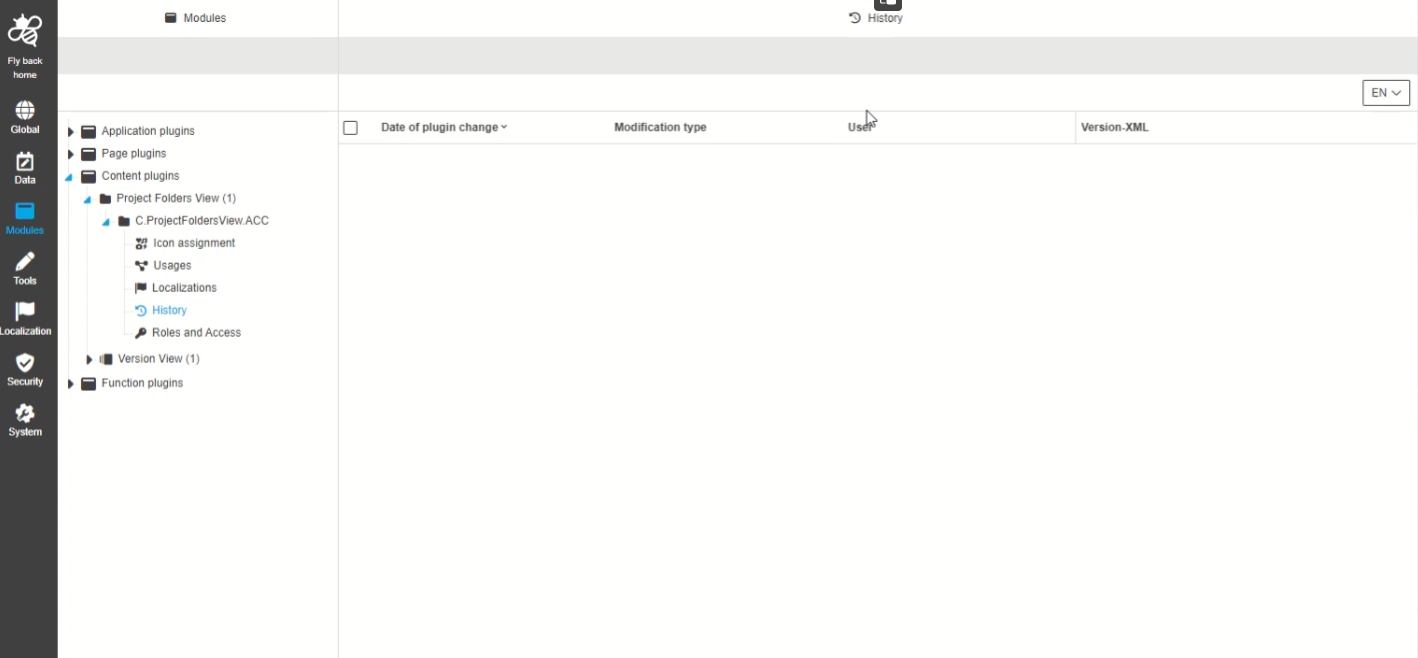Click the User column header
This screenshot has height=658, width=1418.
[860, 127]
